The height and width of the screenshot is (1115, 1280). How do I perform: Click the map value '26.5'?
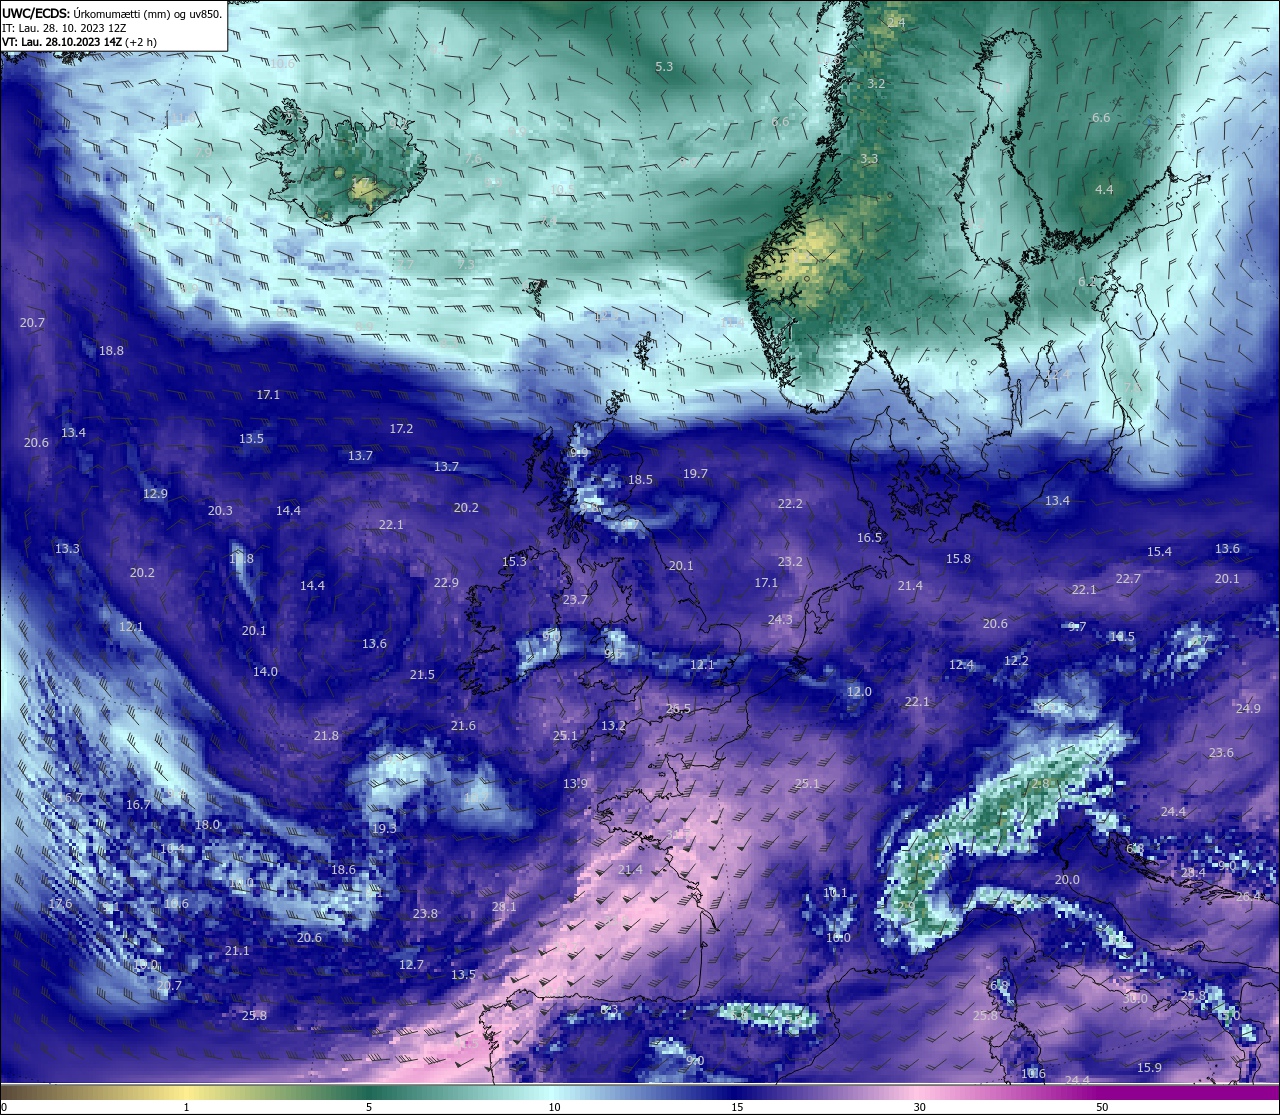click(x=678, y=709)
